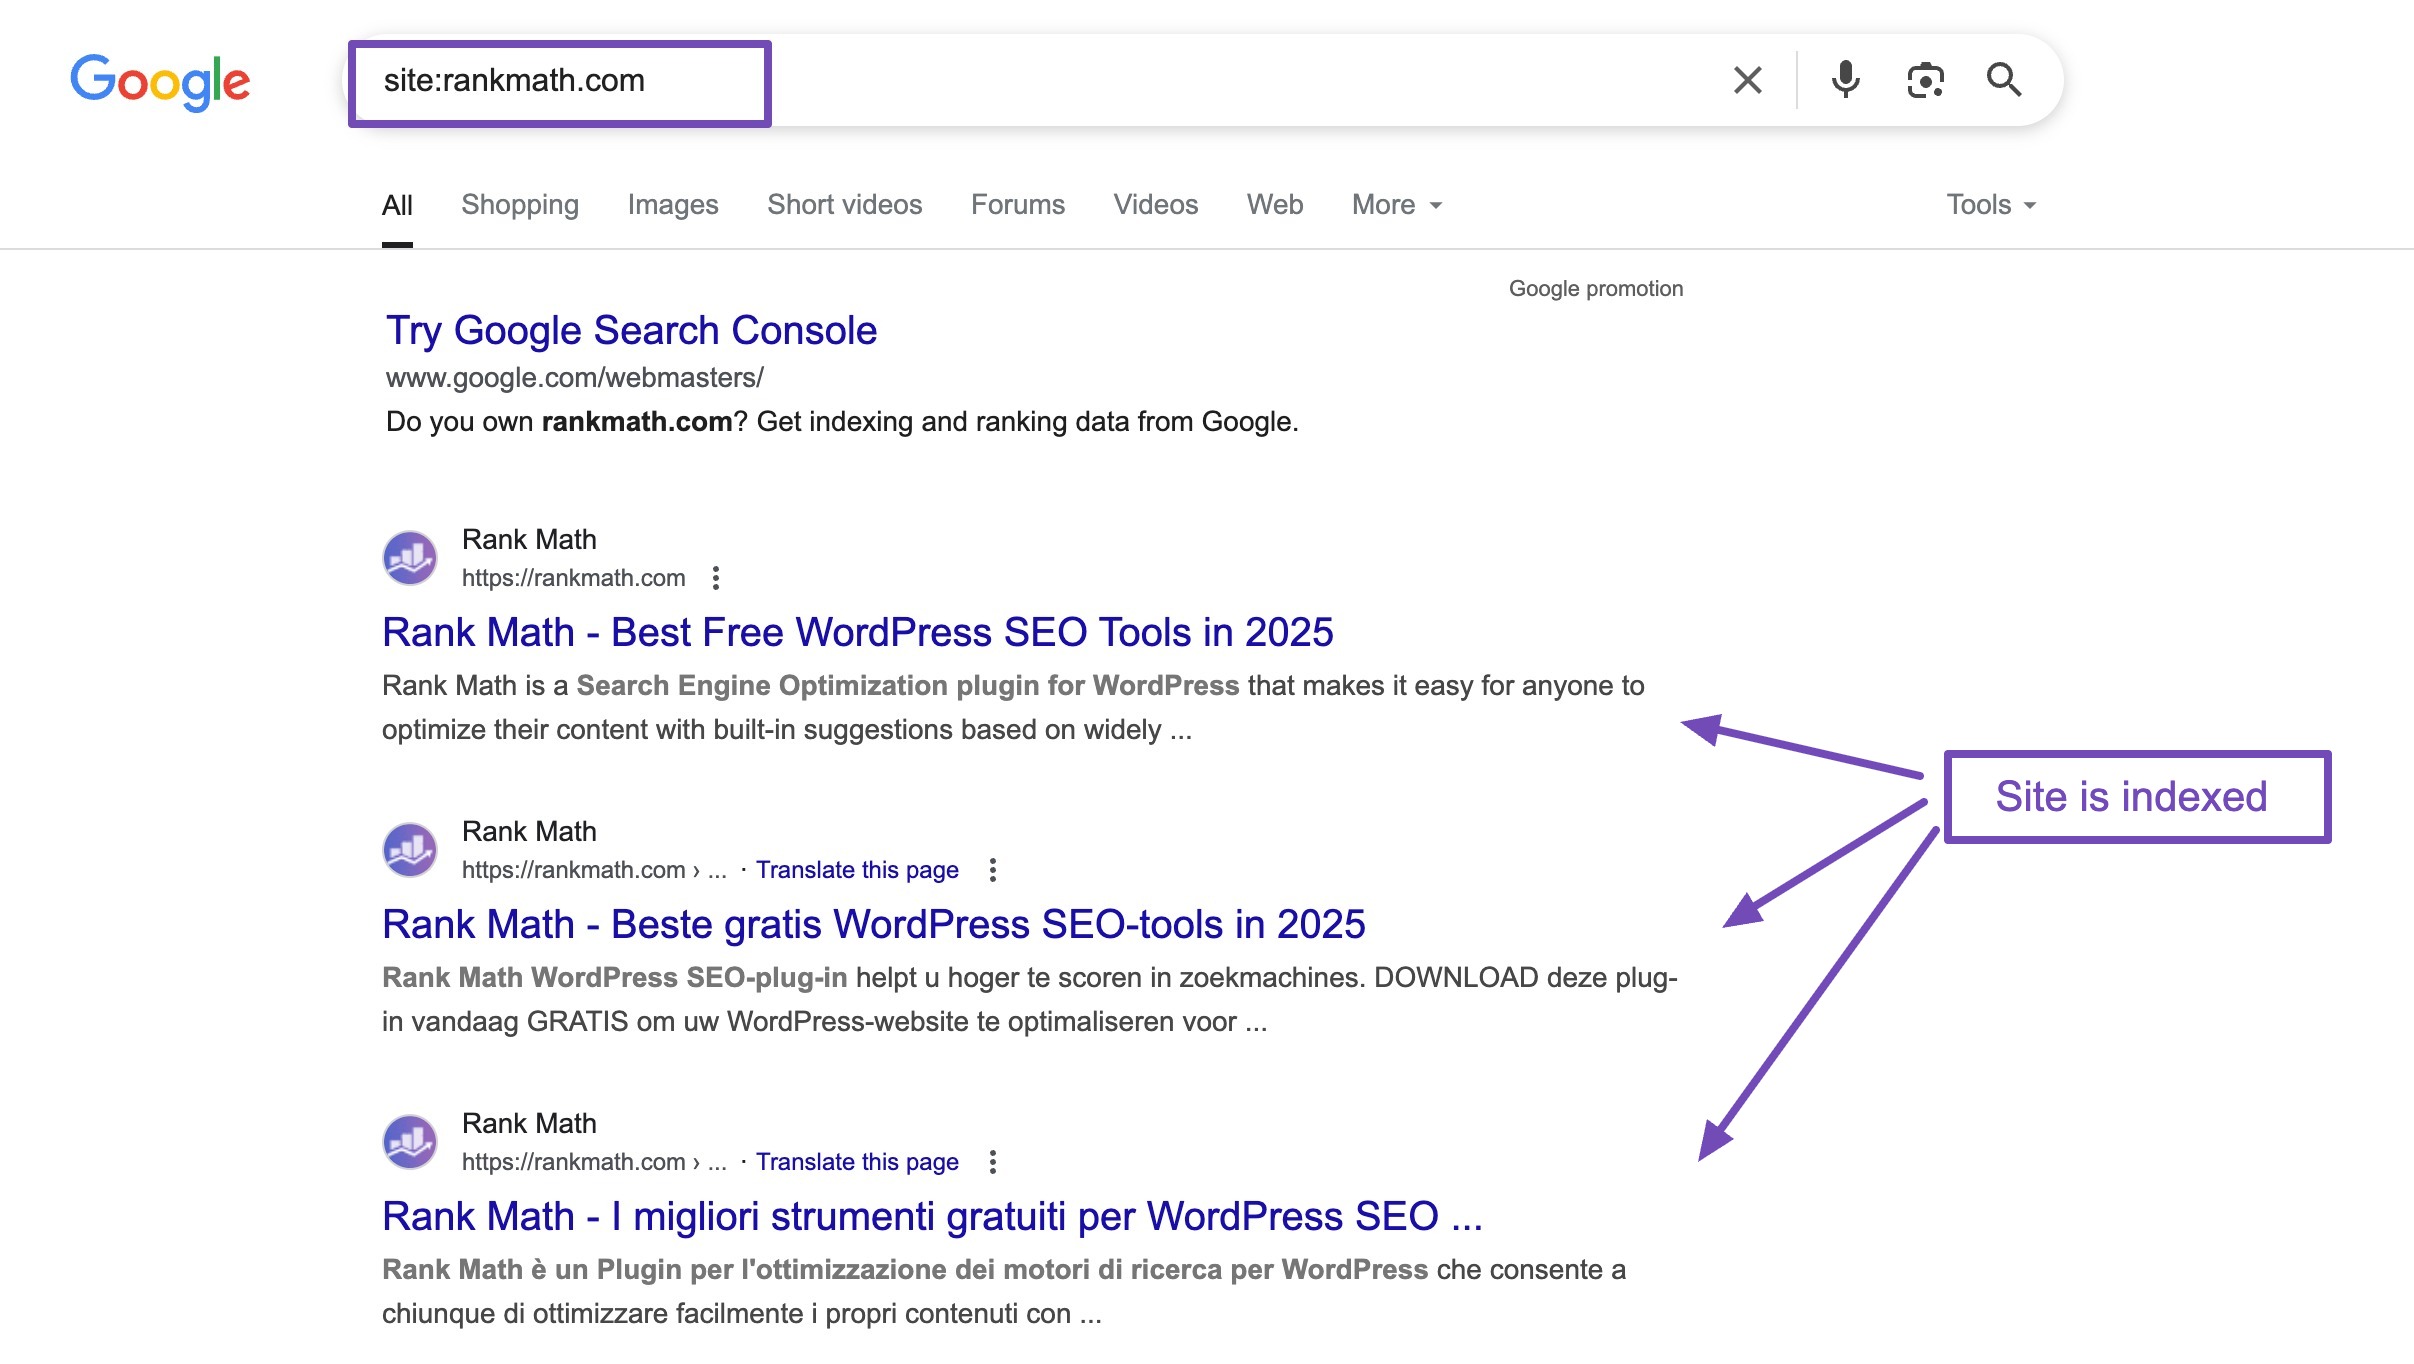
Task: Translate the Beste gratis SEO-tools page
Action: point(857,870)
